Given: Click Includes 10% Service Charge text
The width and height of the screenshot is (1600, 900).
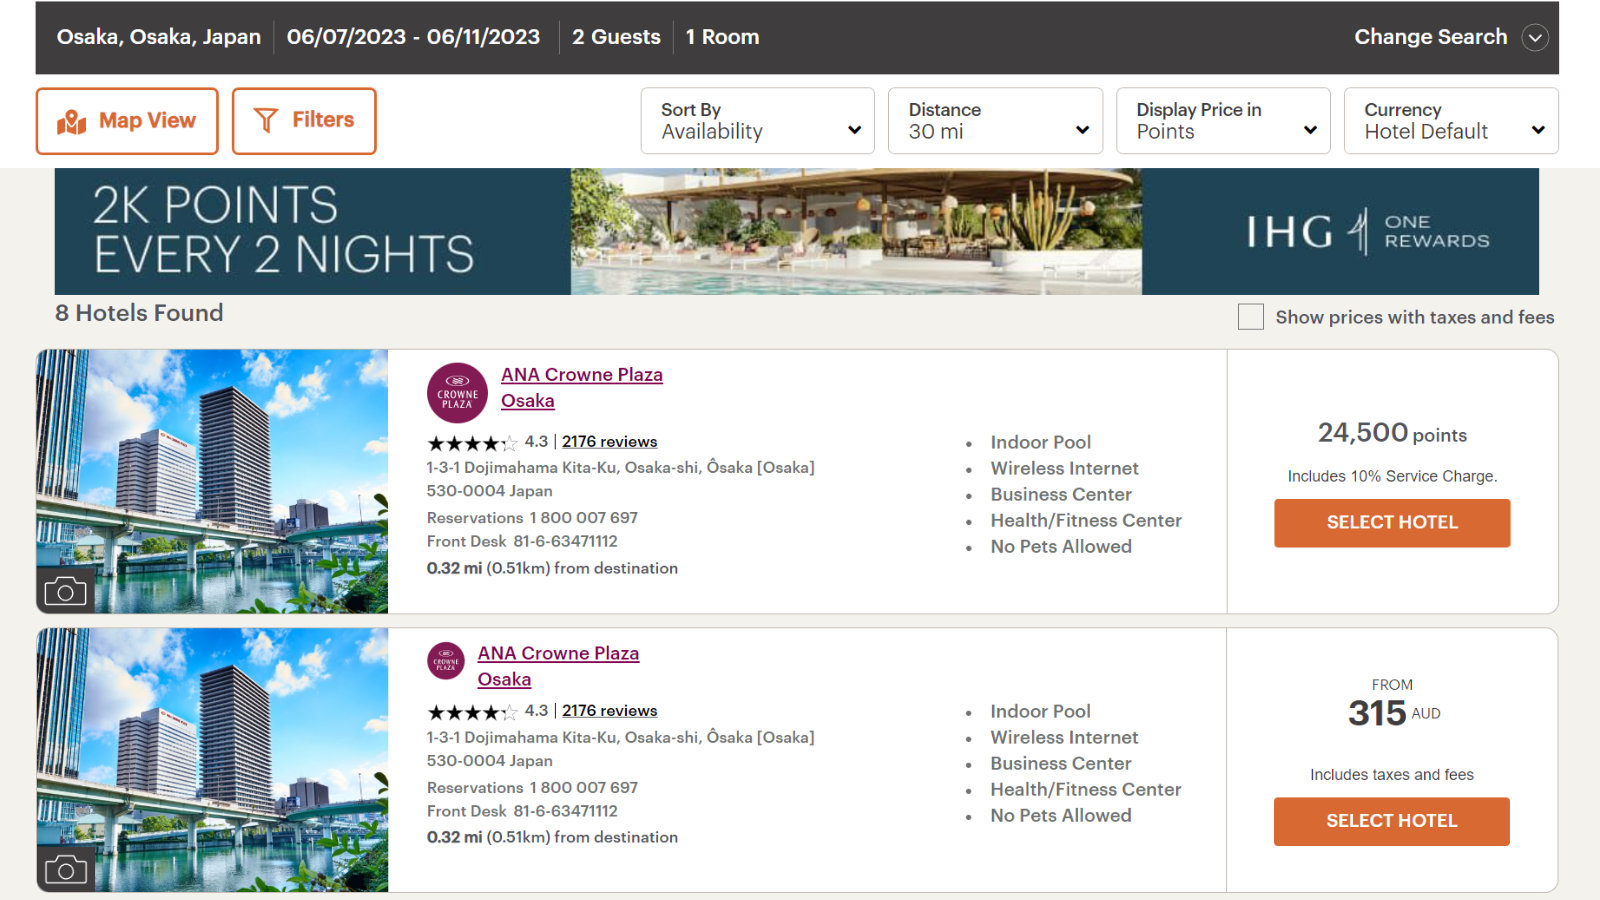Looking at the screenshot, I should click(1392, 476).
